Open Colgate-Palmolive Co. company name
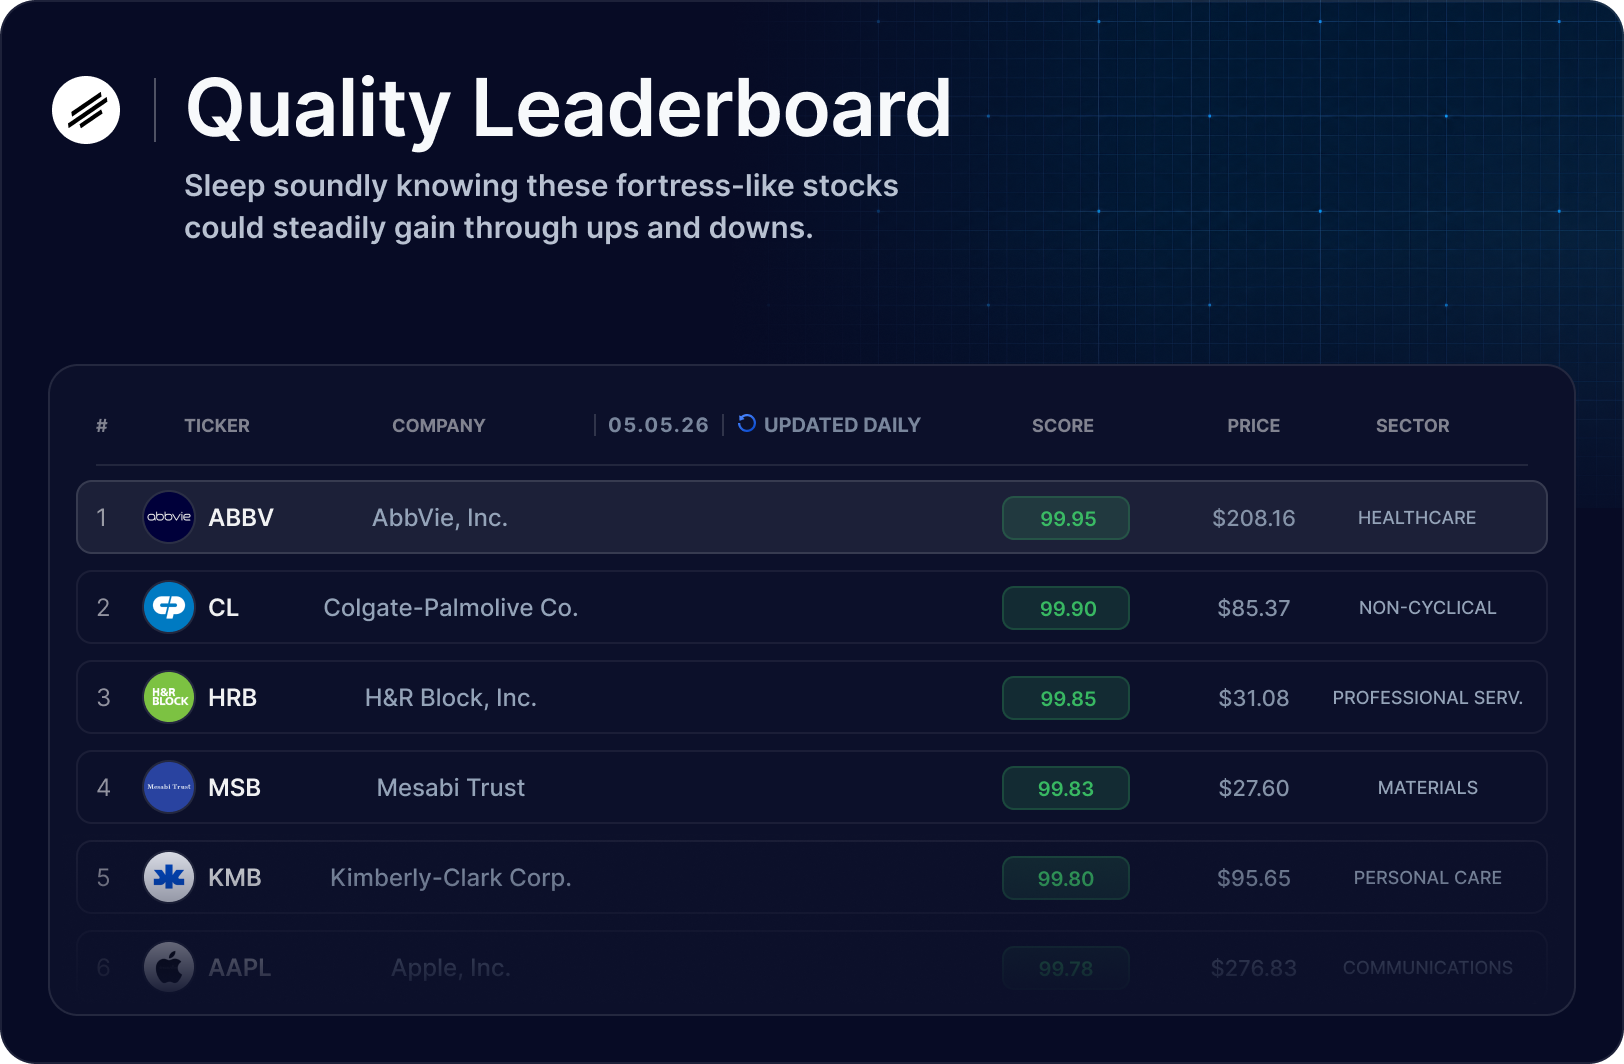 [x=451, y=608]
